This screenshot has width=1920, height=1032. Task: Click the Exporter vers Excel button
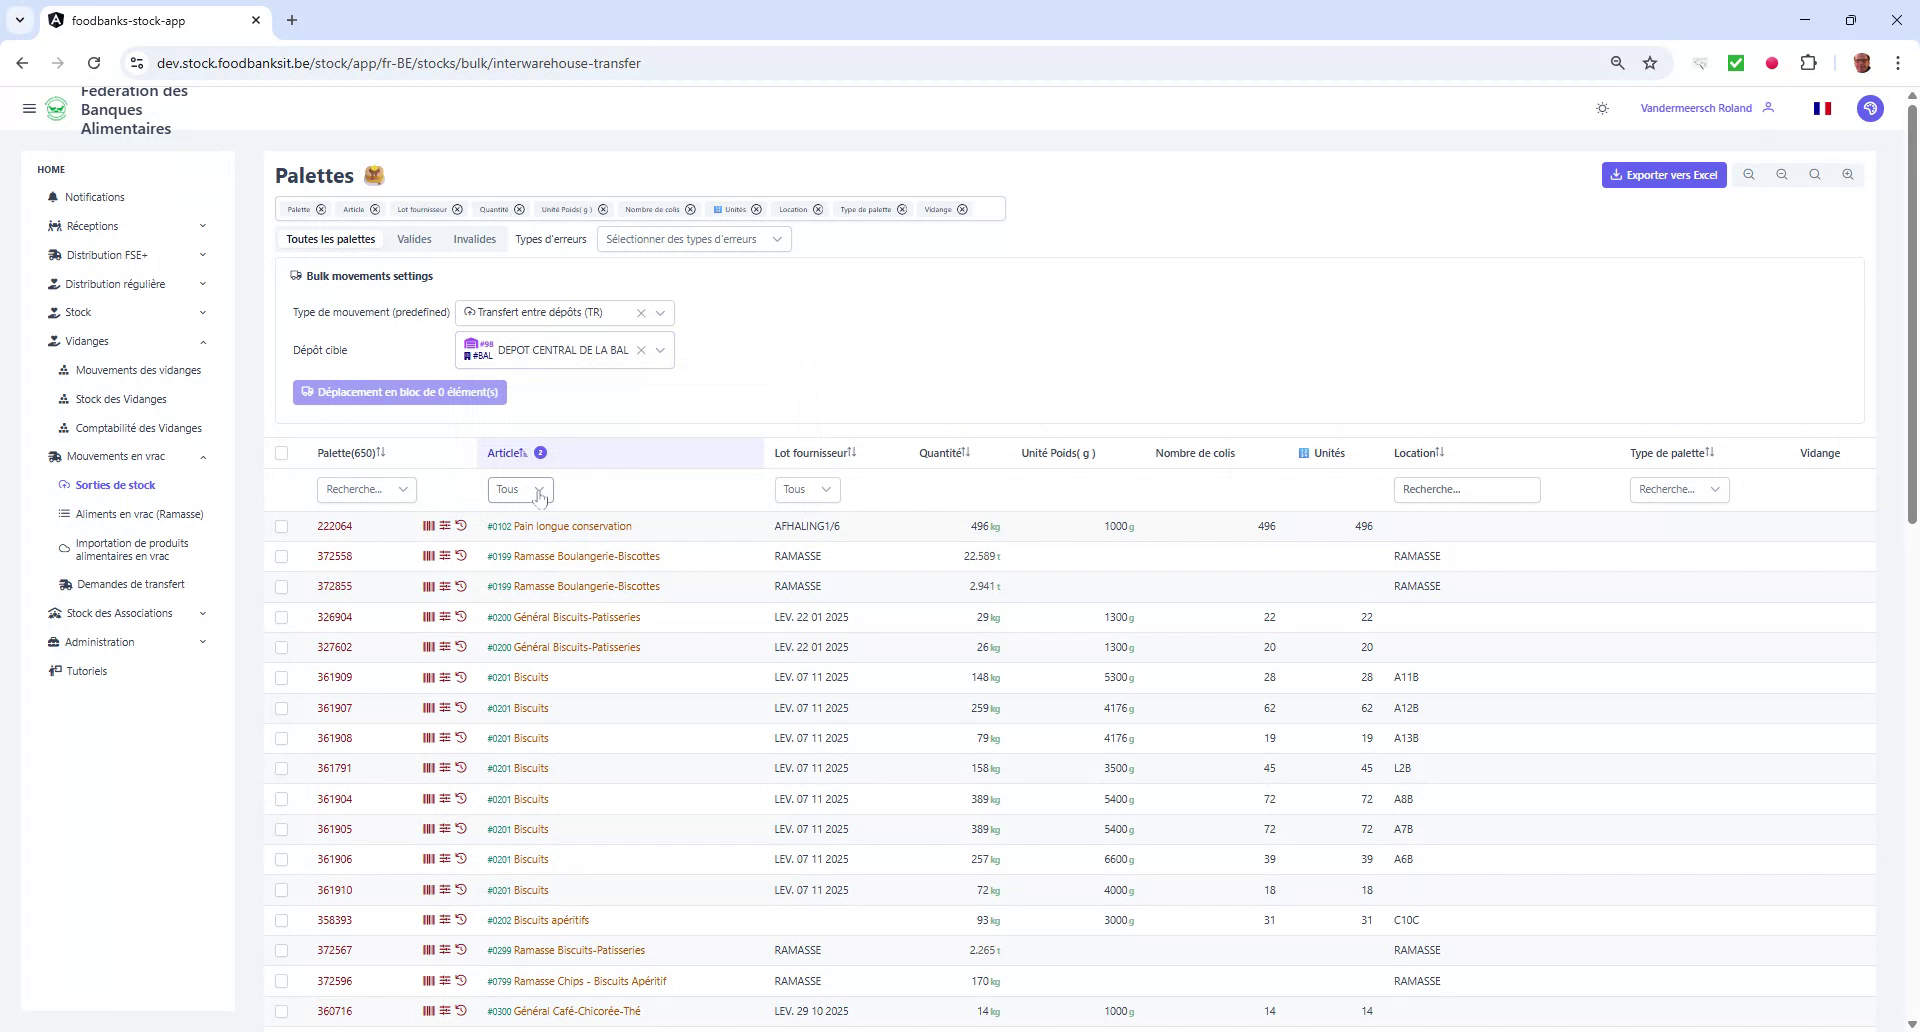[1663, 174]
